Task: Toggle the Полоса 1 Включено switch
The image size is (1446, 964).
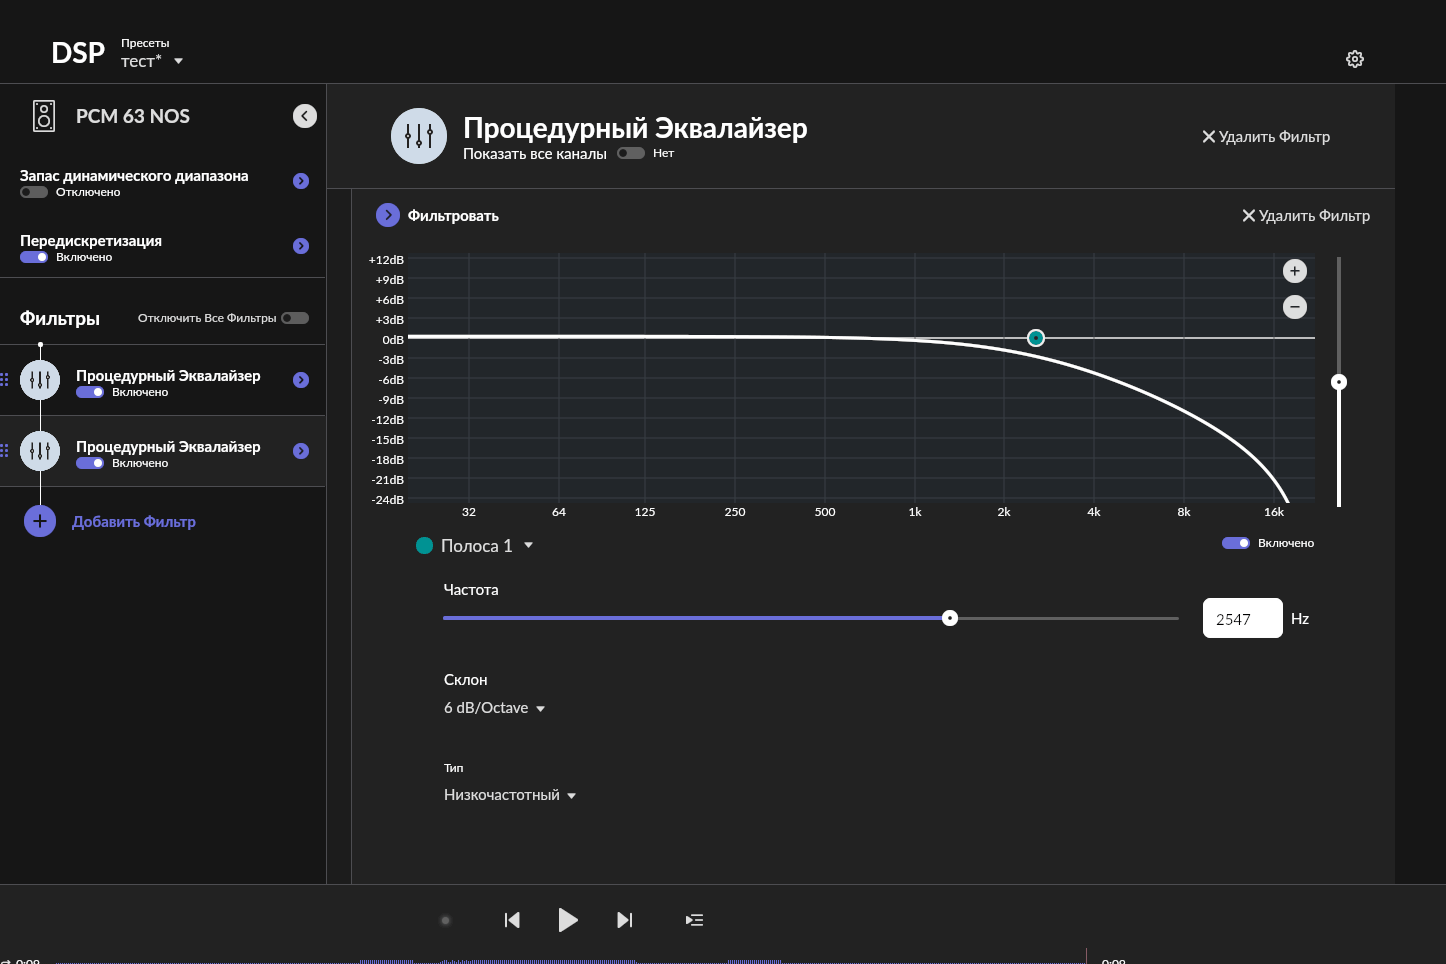Action: [x=1236, y=543]
